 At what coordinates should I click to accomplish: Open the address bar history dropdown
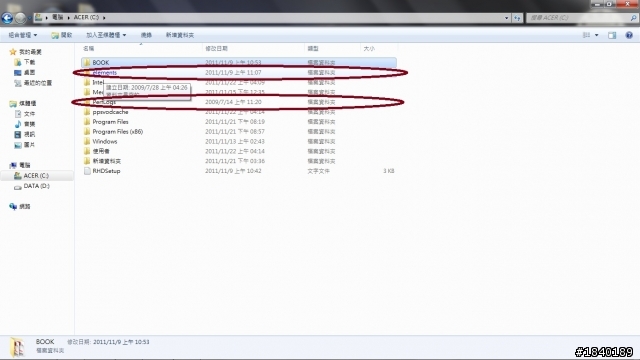tap(507, 18)
